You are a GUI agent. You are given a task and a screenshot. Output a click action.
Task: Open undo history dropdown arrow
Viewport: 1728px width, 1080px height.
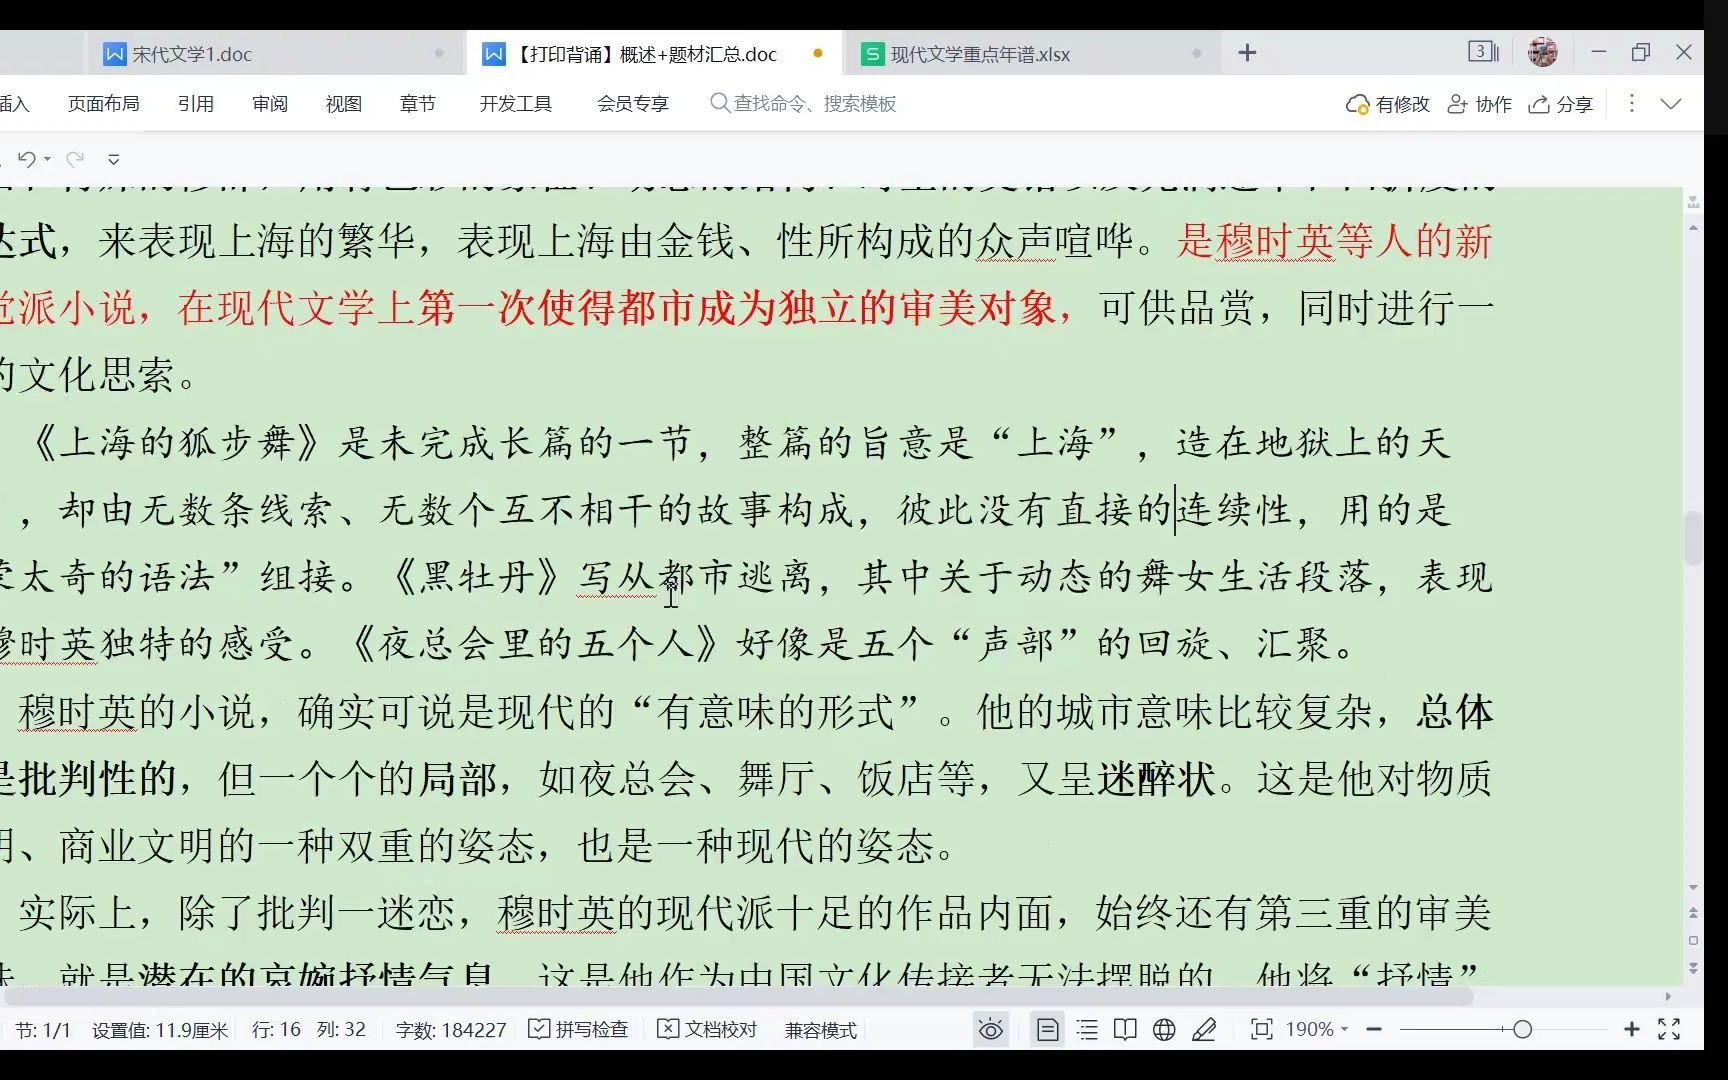point(47,160)
